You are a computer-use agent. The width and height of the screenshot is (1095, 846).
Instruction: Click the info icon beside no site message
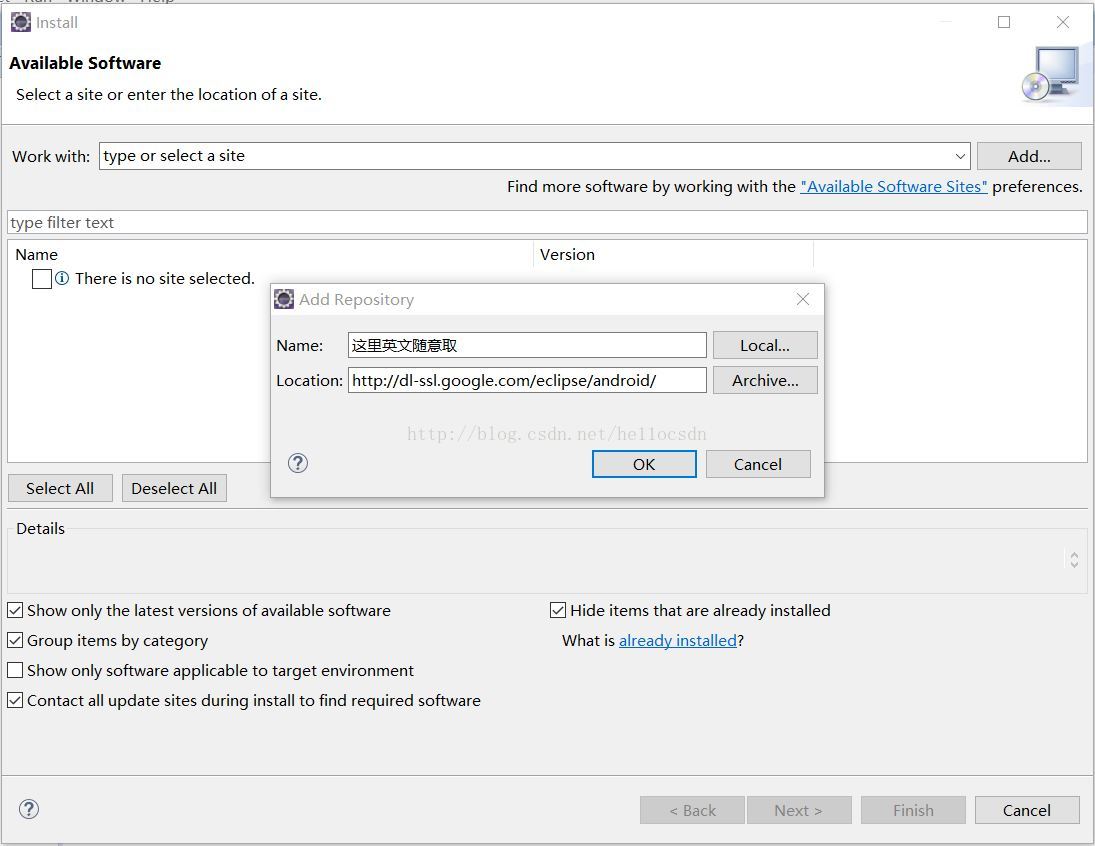pos(62,279)
